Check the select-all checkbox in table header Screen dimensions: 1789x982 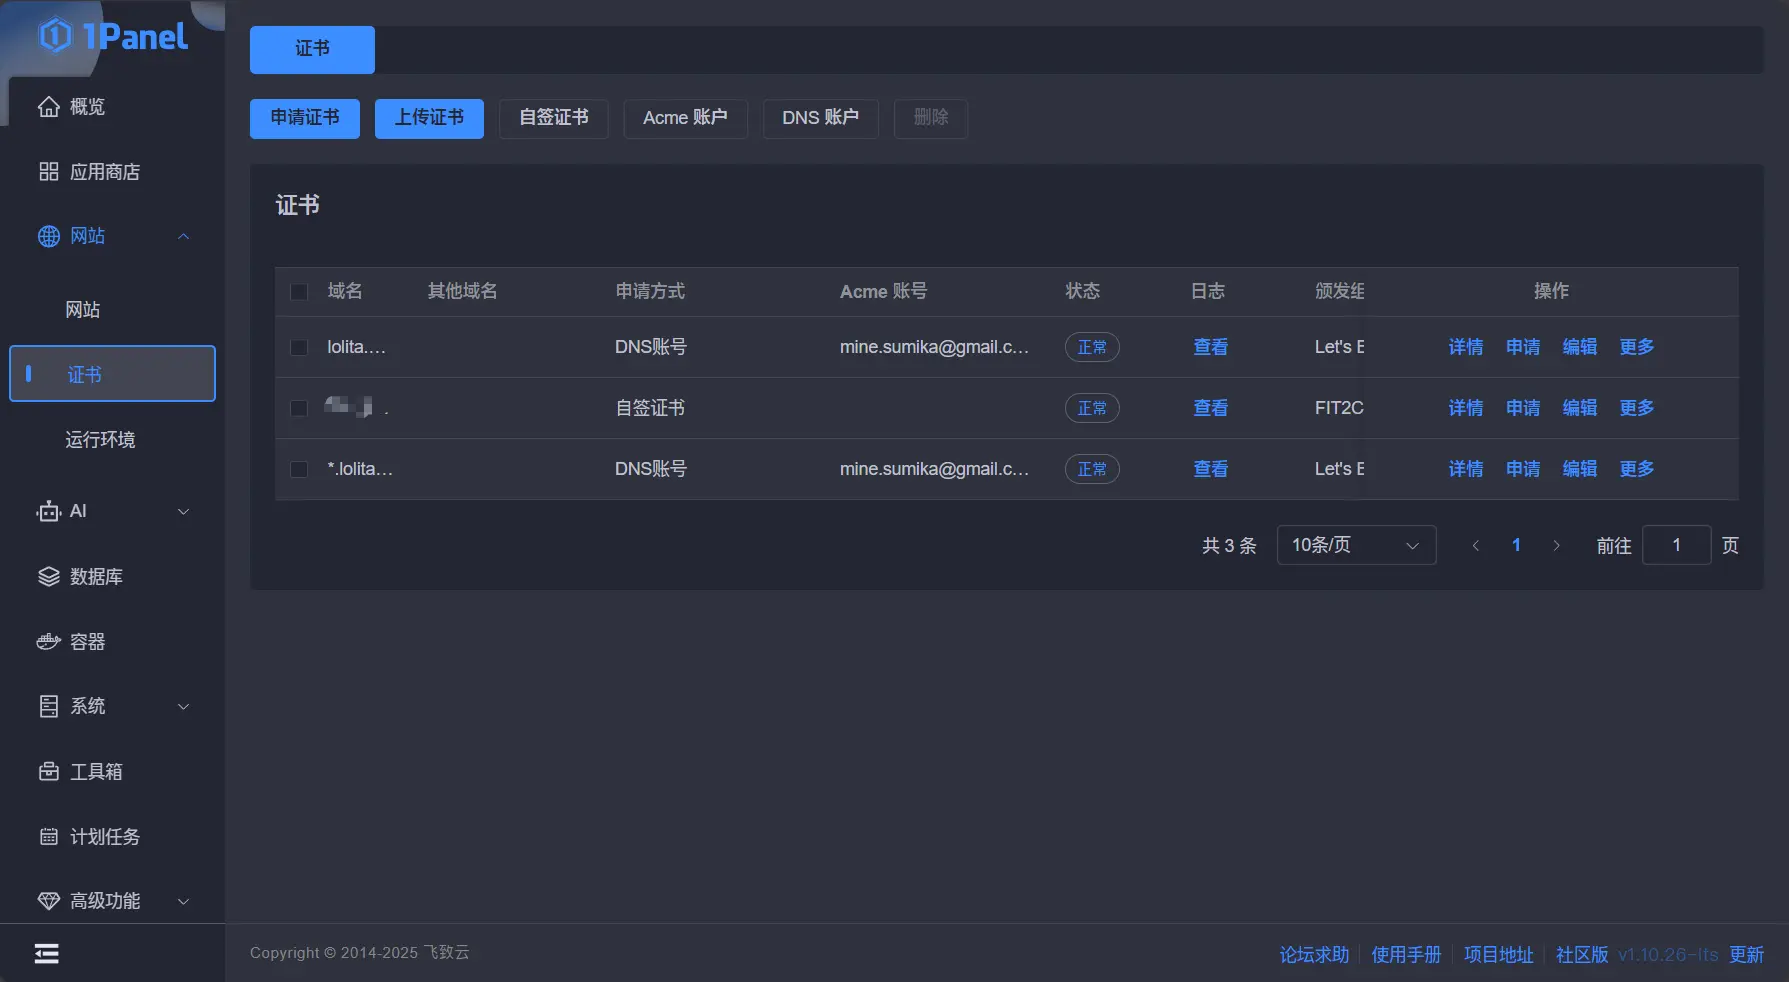(298, 292)
